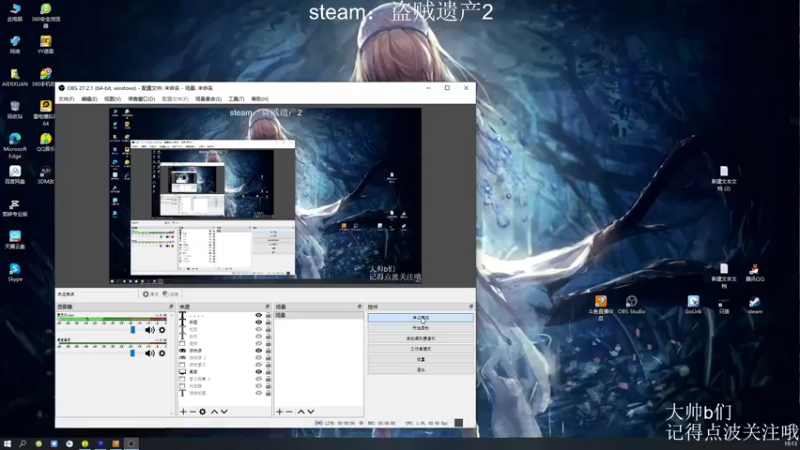Click lower mixer channel blue volume slider handle
Image resolution: width=800 pixels, height=450 pixels.
133,353
